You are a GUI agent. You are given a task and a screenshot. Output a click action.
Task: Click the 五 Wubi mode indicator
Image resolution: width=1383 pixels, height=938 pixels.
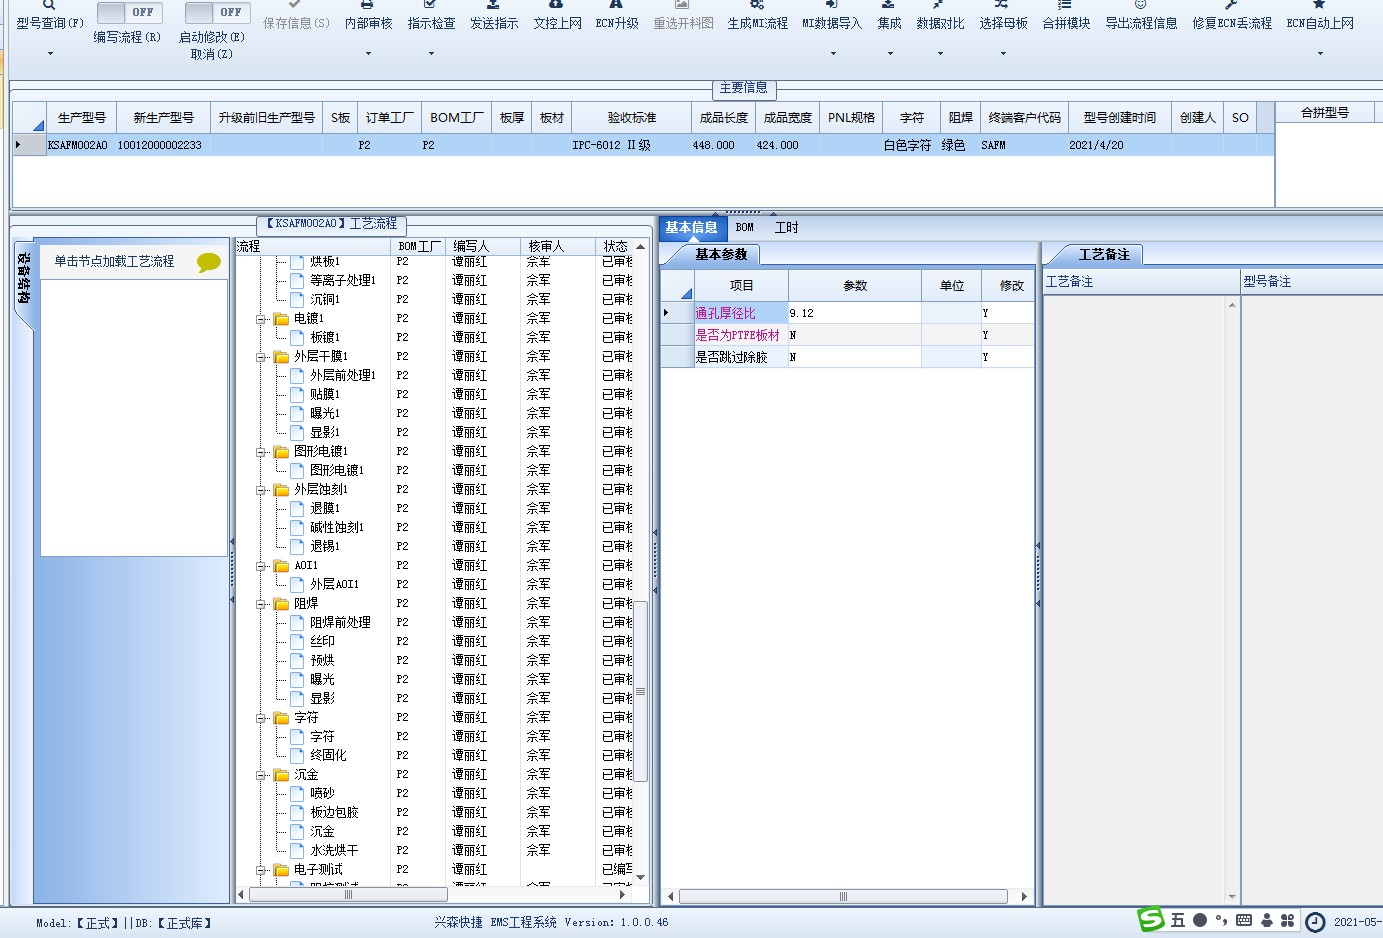pos(1178,920)
